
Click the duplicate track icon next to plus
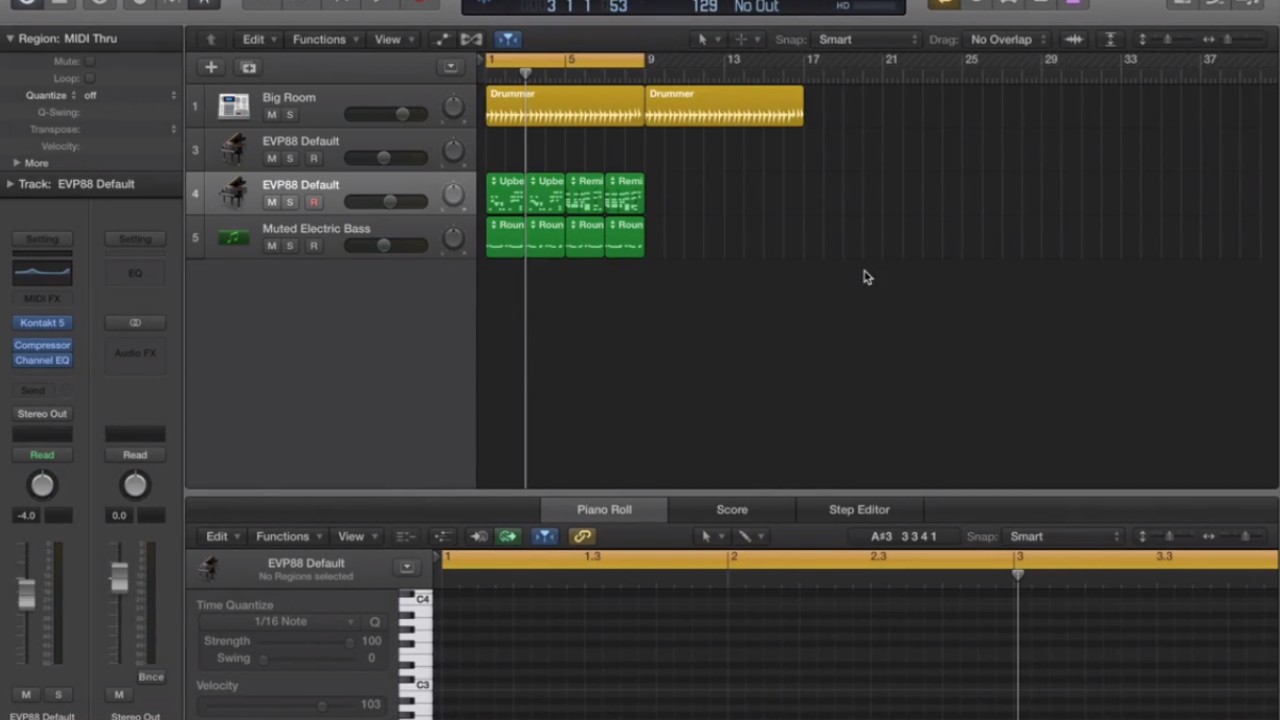click(x=248, y=66)
